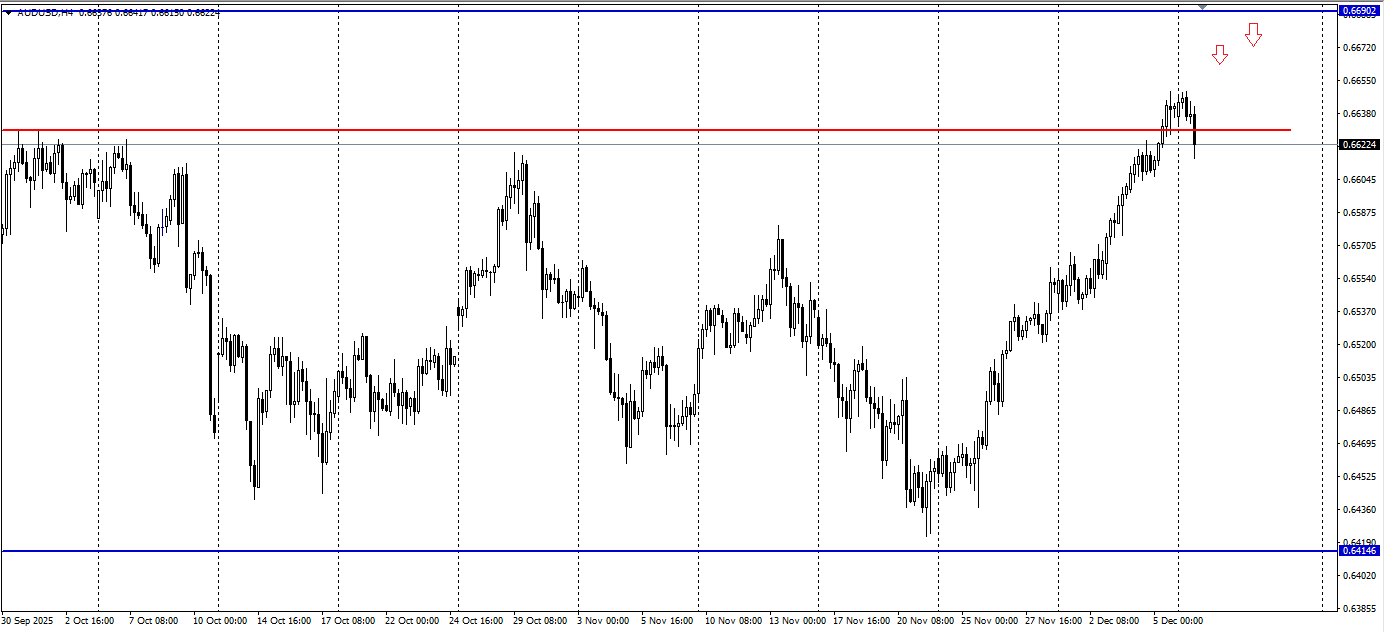Click the 0.65035 price scale label
Screen dimensions: 1385x632
point(1361,377)
